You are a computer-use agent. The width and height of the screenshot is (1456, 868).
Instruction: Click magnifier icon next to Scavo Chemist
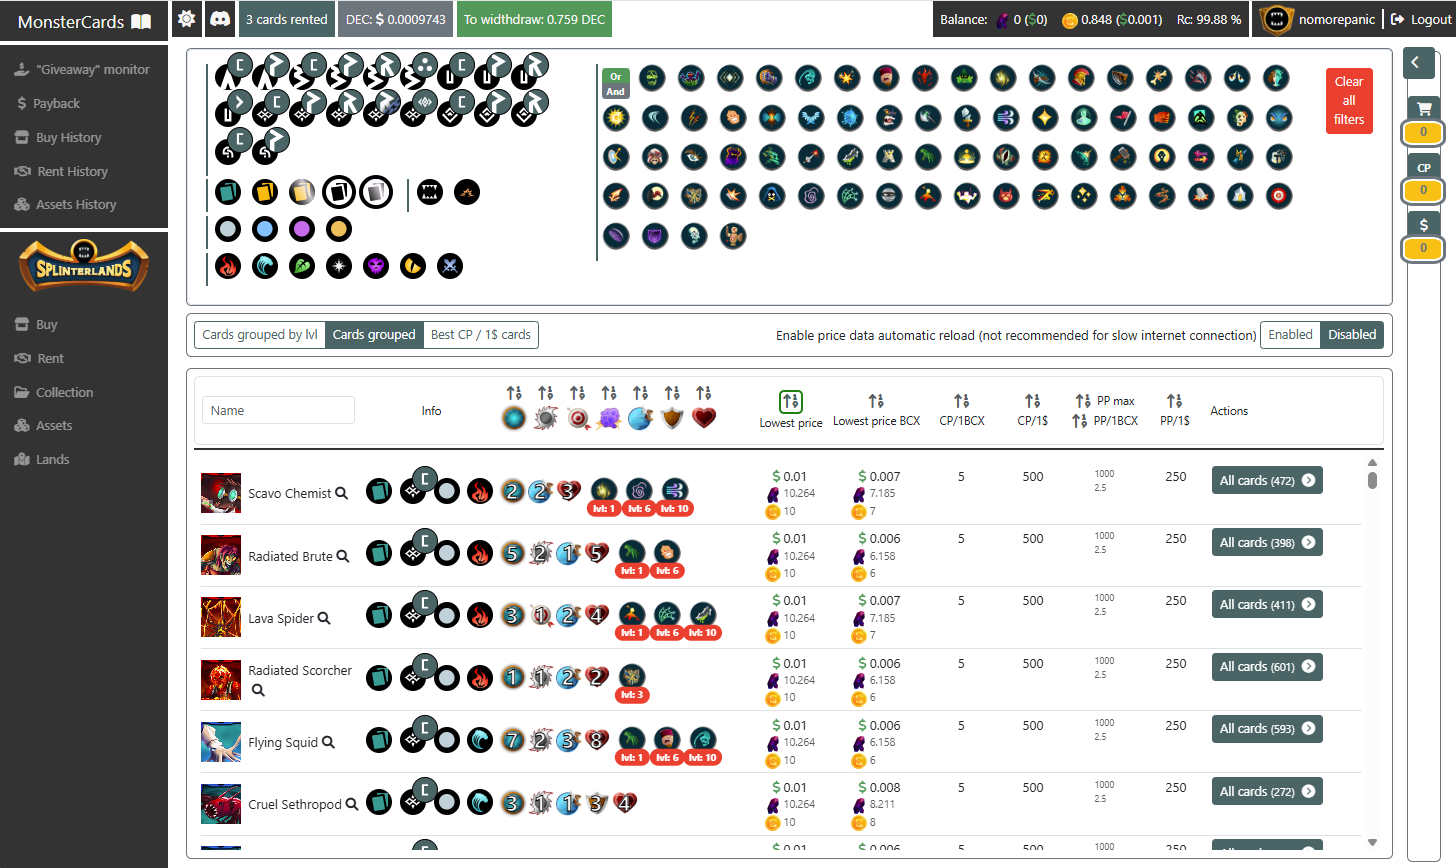[342, 493]
